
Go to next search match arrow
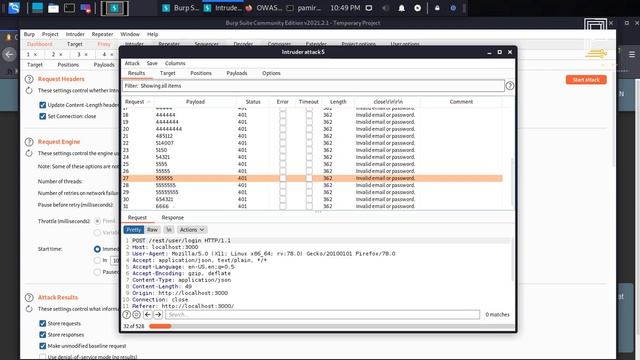click(158, 314)
